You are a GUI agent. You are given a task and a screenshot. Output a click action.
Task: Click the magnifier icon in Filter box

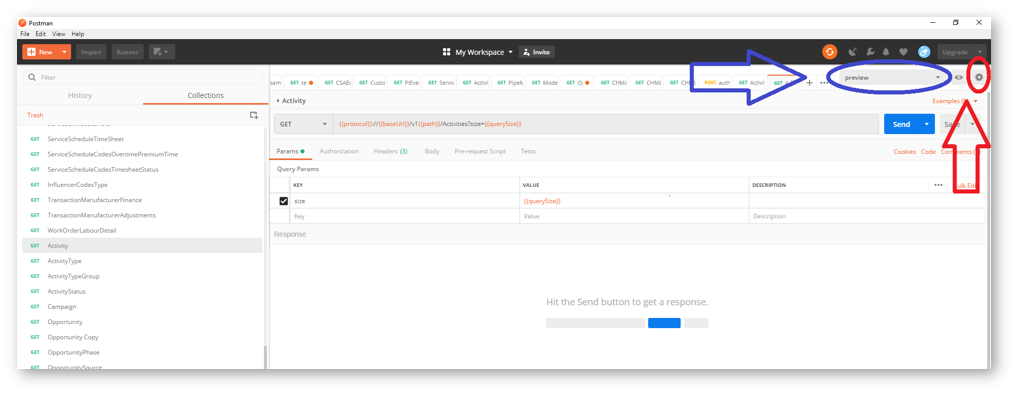tap(31, 77)
